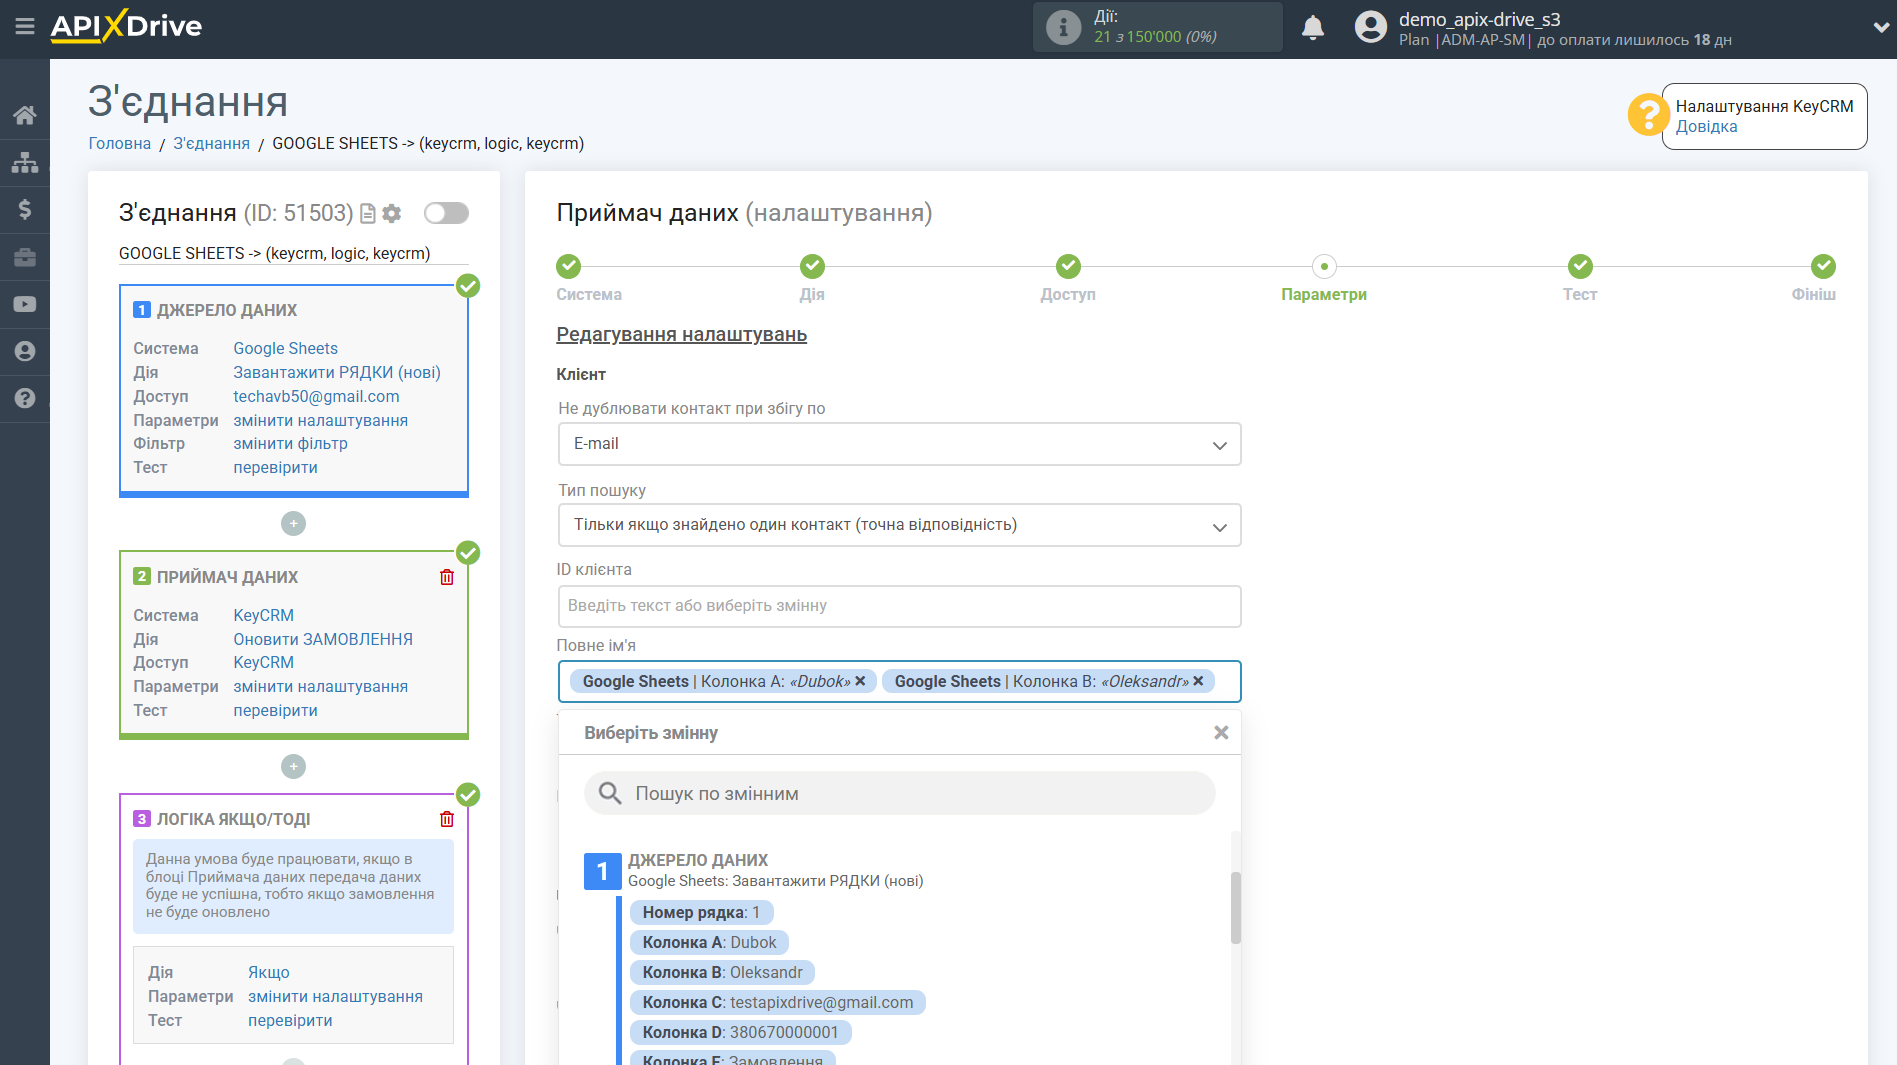Image resolution: width=1897 pixels, height=1065 pixels.
Task: Click Завантажити РЯДКИ (нові) link
Action: coord(337,372)
